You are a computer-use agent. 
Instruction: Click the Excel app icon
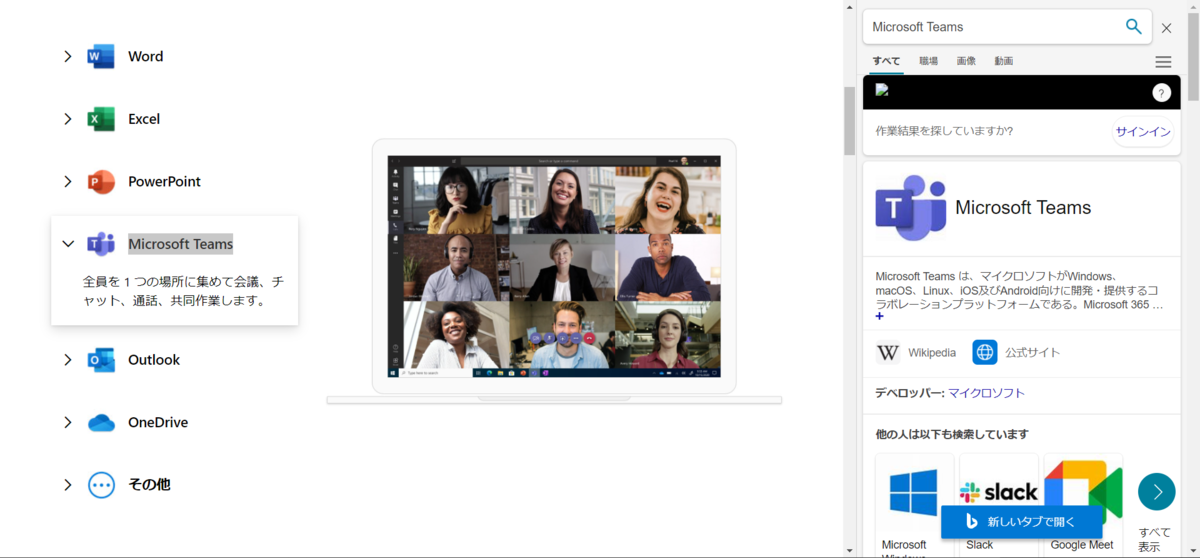pyautogui.click(x=101, y=119)
